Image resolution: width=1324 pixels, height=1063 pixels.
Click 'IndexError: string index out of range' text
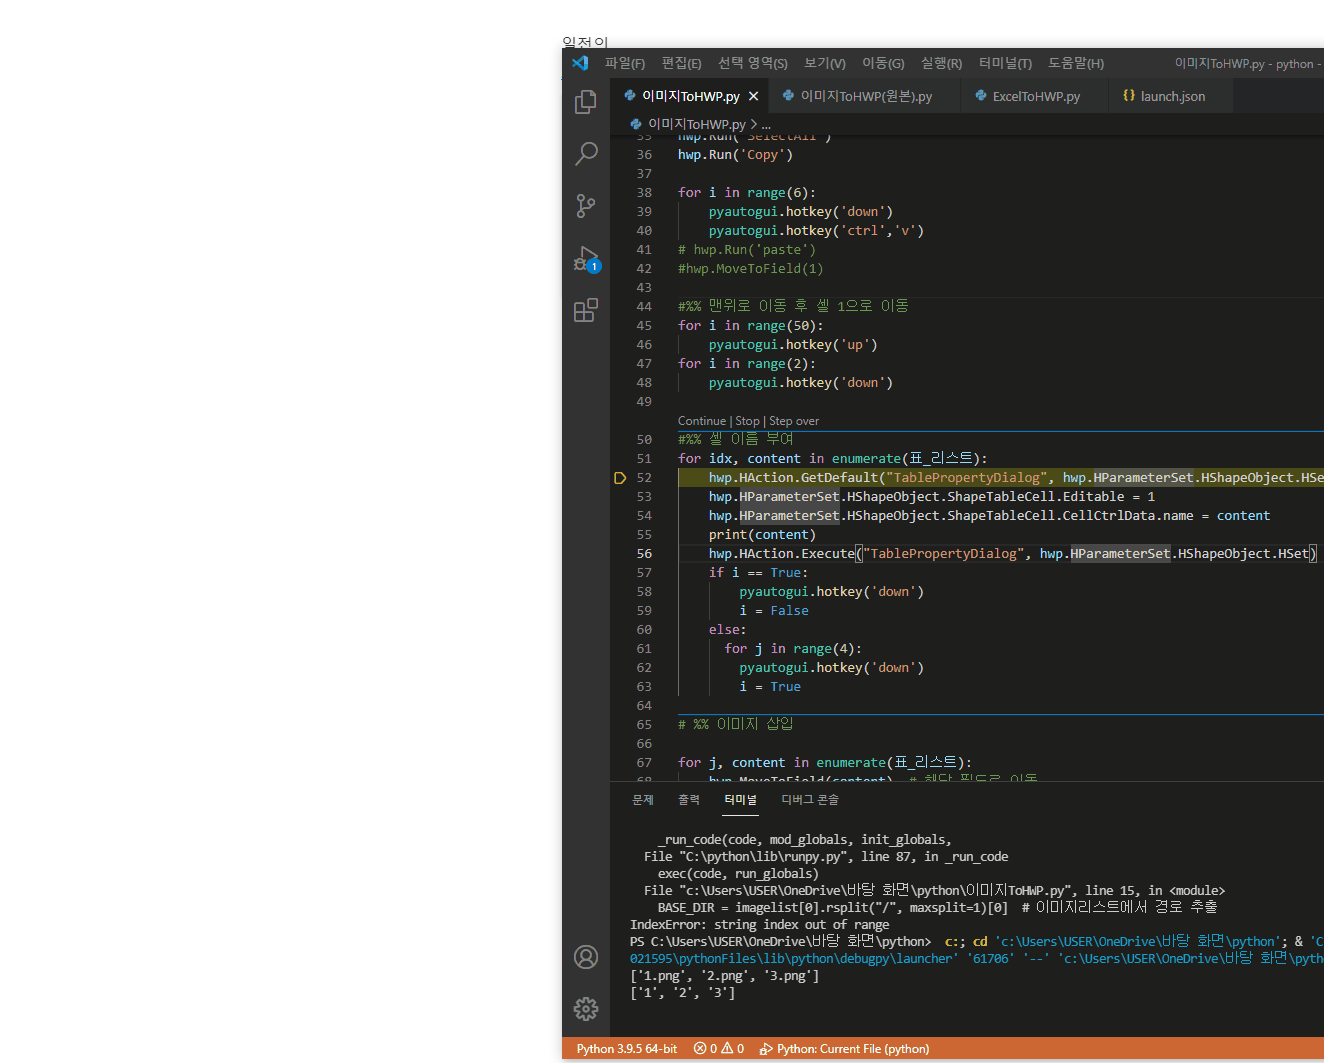pos(759,925)
